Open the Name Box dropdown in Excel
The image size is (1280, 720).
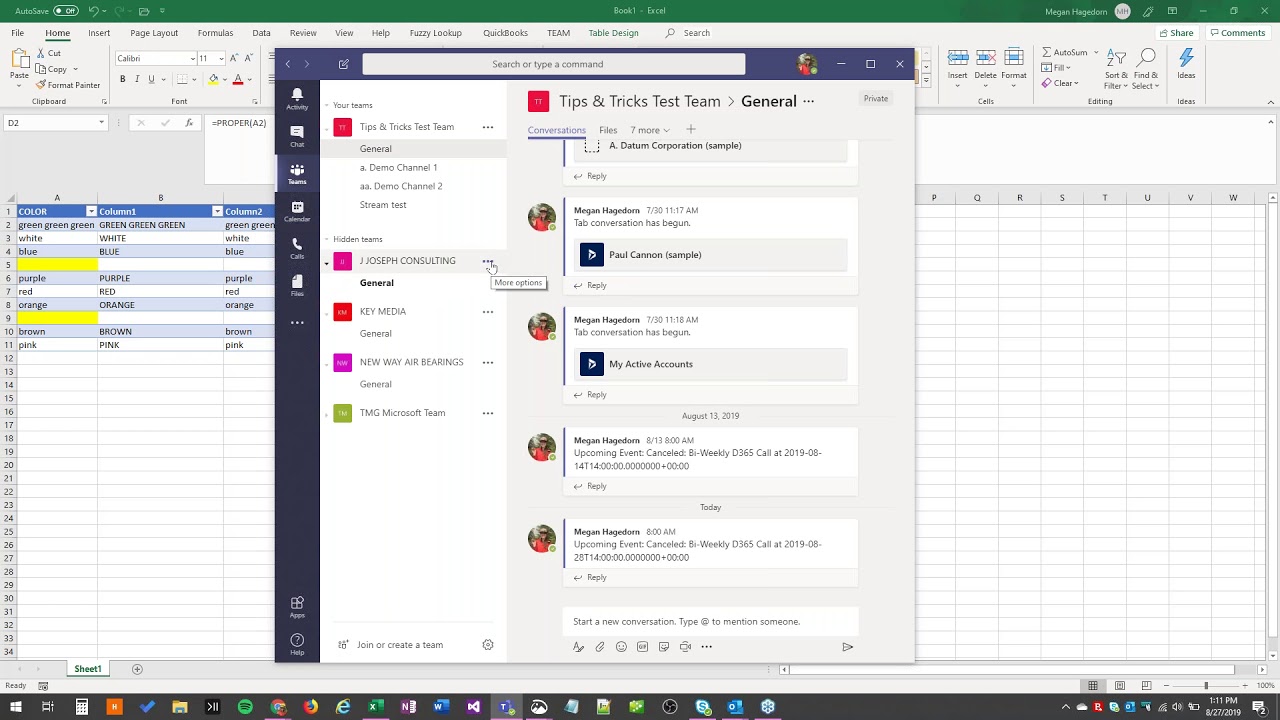(x=101, y=123)
